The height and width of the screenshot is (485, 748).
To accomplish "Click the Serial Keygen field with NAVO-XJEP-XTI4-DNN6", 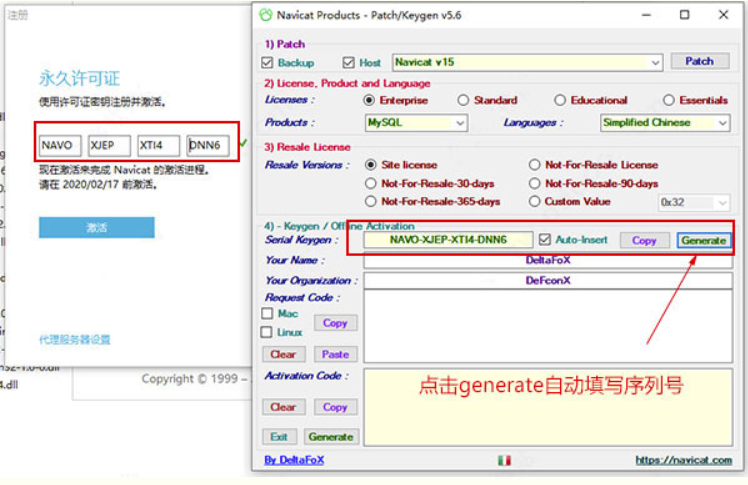I will coord(448,240).
